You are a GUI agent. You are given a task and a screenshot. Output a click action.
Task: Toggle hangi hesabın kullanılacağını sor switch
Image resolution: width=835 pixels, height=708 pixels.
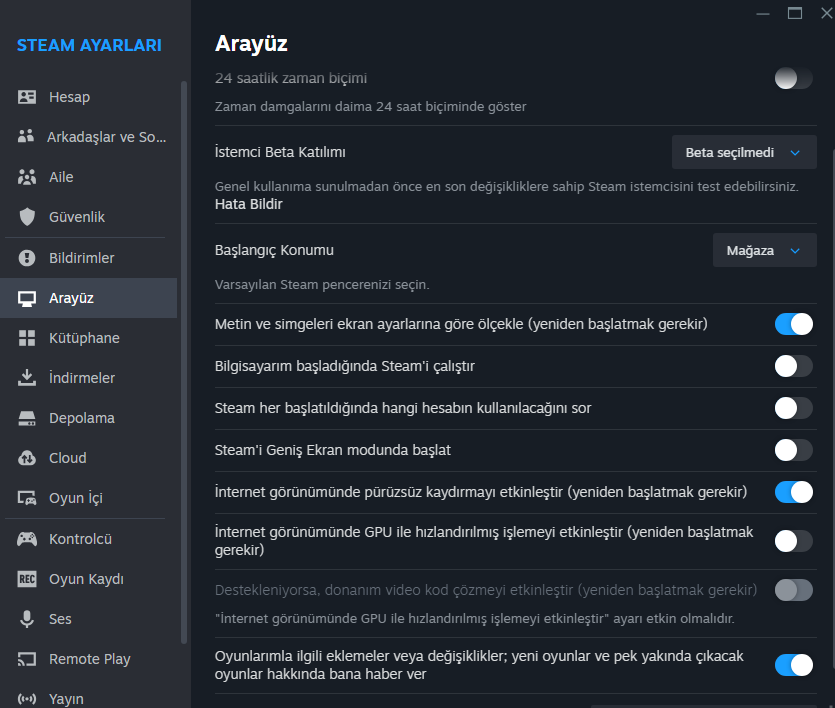coord(793,408)
